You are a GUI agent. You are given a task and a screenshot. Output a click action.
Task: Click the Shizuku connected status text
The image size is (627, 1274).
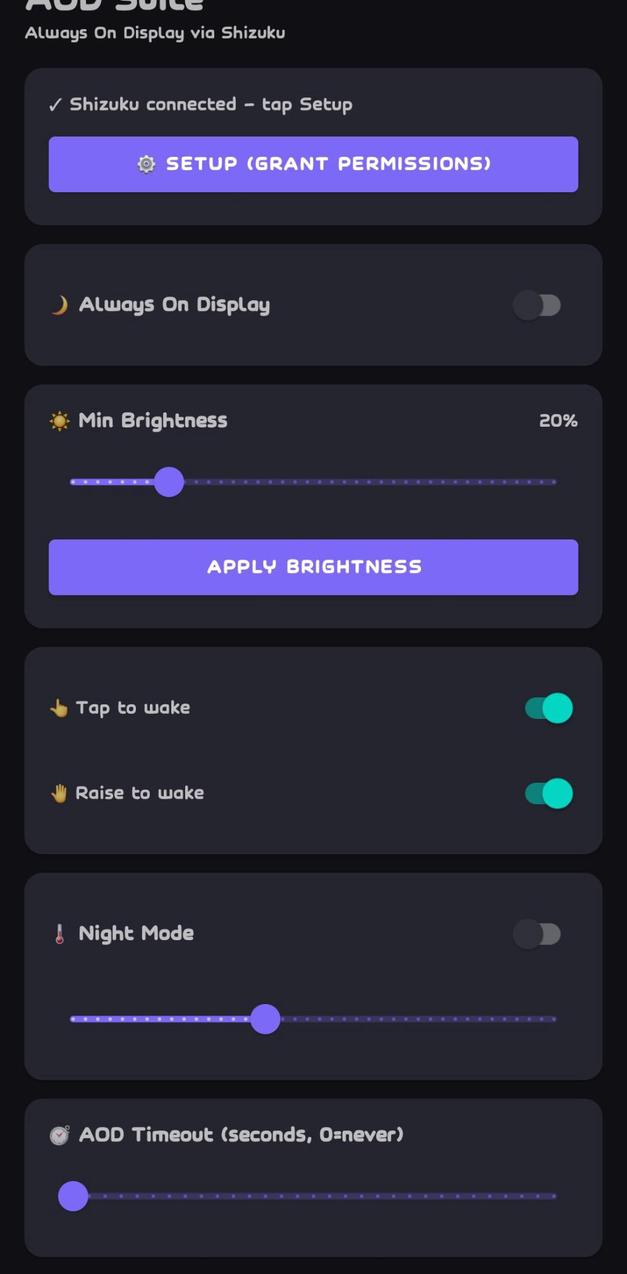(200, 104)
